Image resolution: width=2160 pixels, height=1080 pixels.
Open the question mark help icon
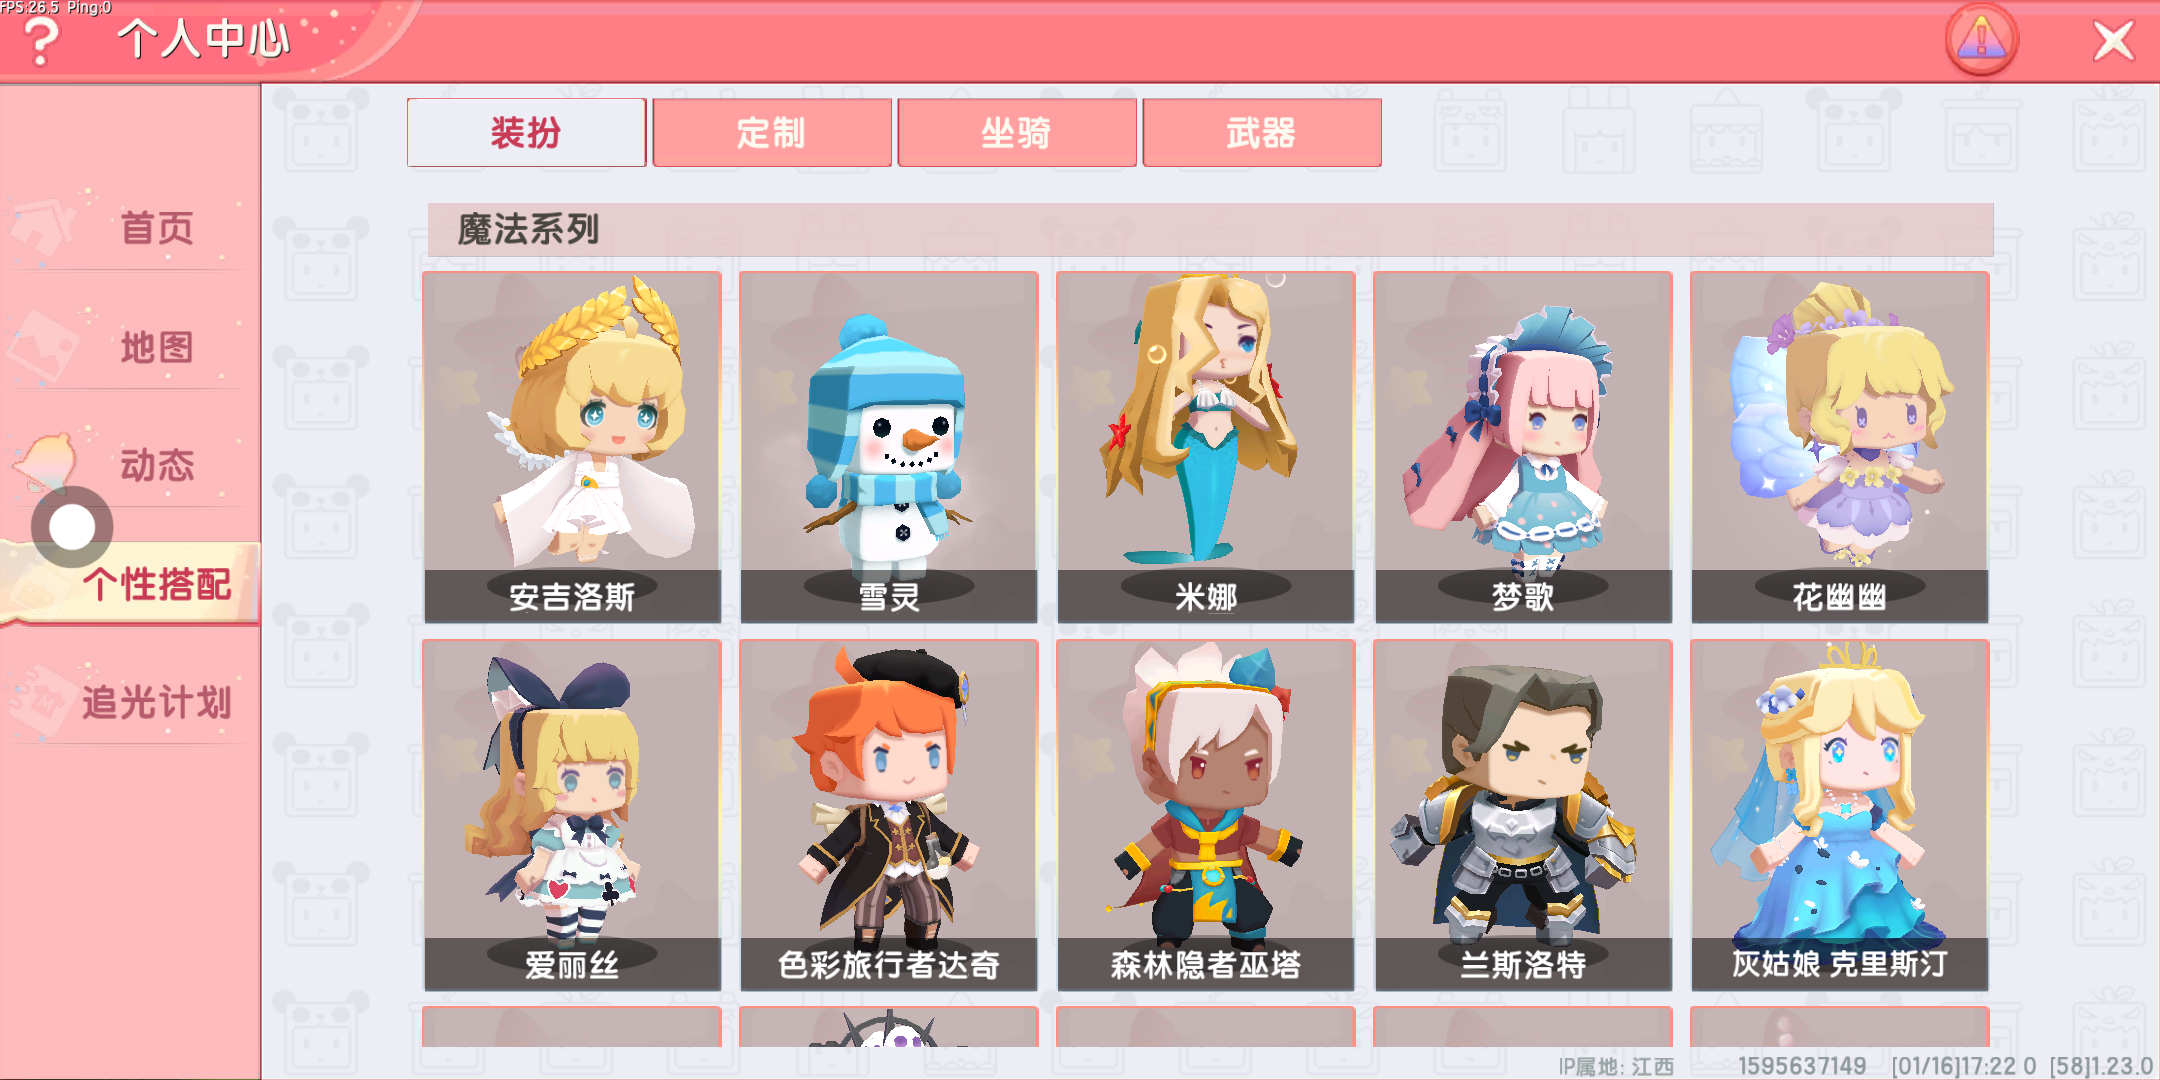[41, 42]
